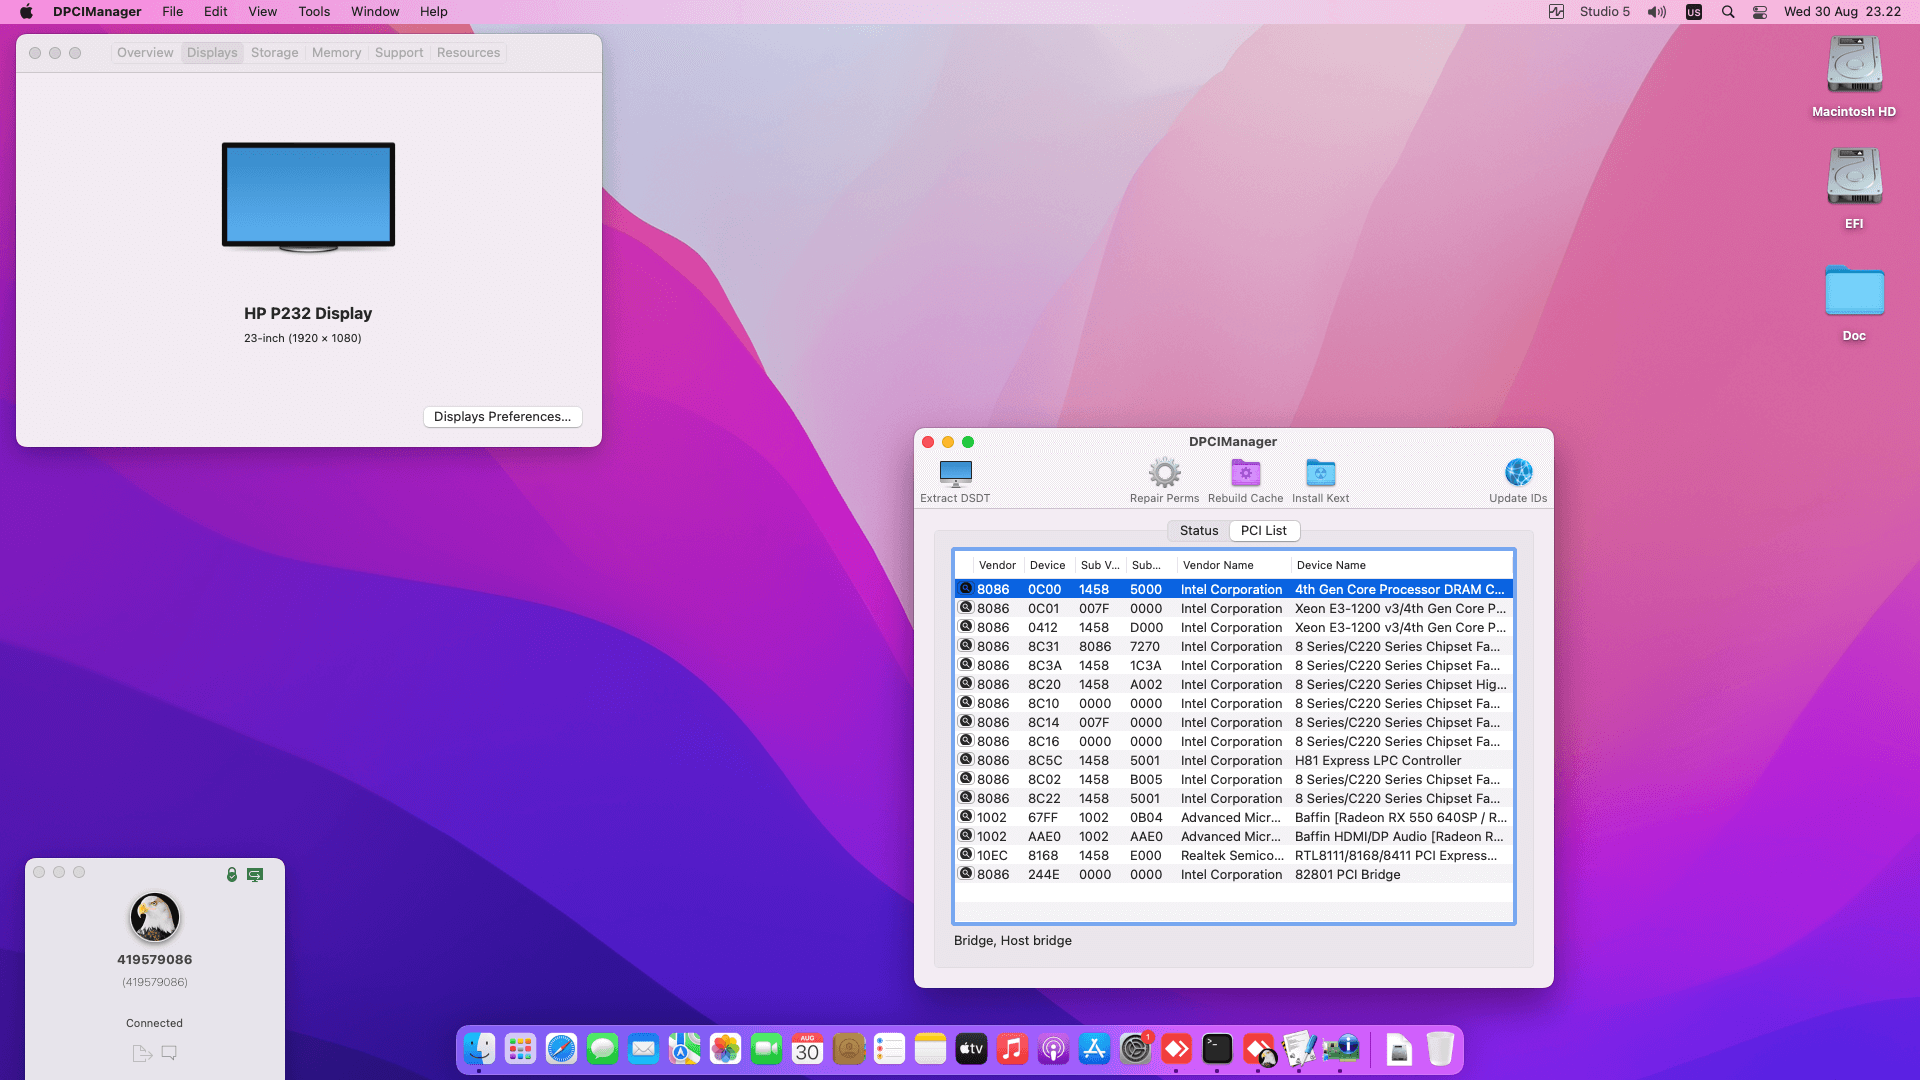Open Photos from the Dock

tap(725, 1049)
